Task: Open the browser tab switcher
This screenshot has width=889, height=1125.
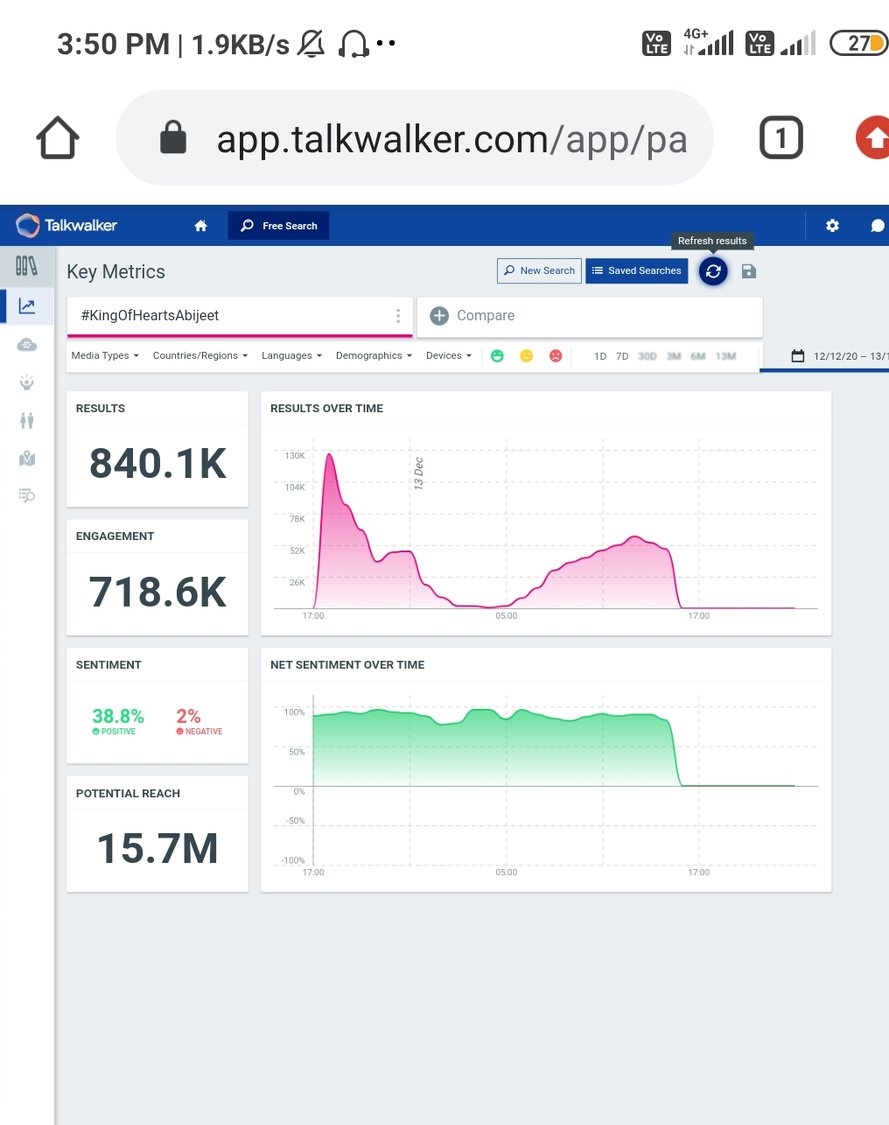Action: click(781, 138)
